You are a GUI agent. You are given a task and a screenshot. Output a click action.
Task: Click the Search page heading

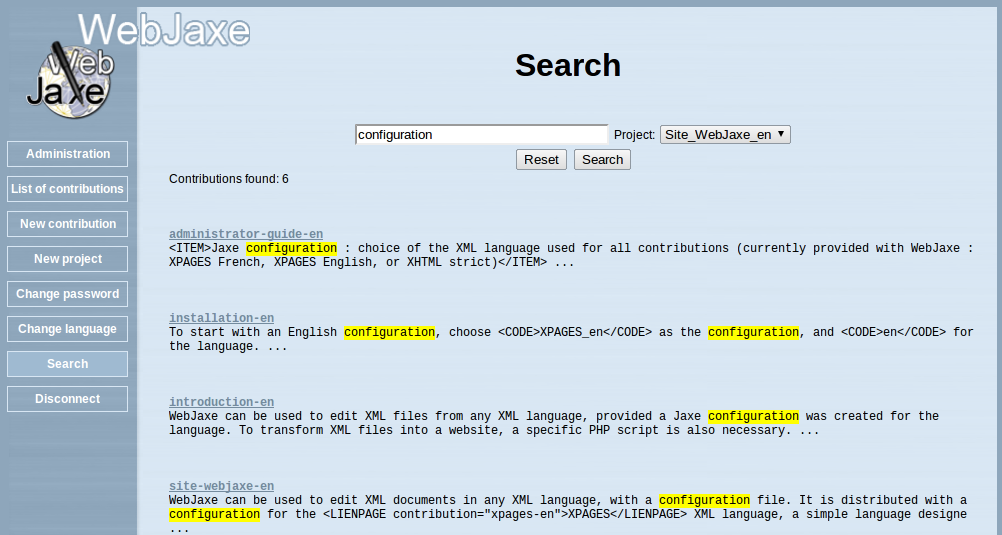[568, 65]
